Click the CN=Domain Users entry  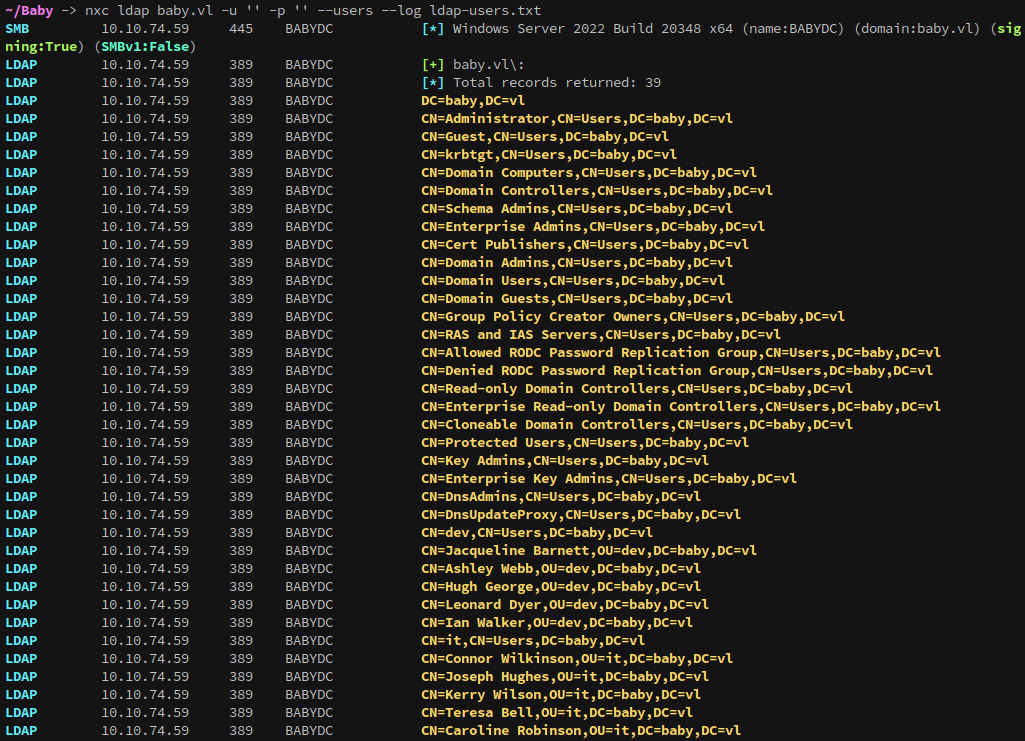click(573, 280)
